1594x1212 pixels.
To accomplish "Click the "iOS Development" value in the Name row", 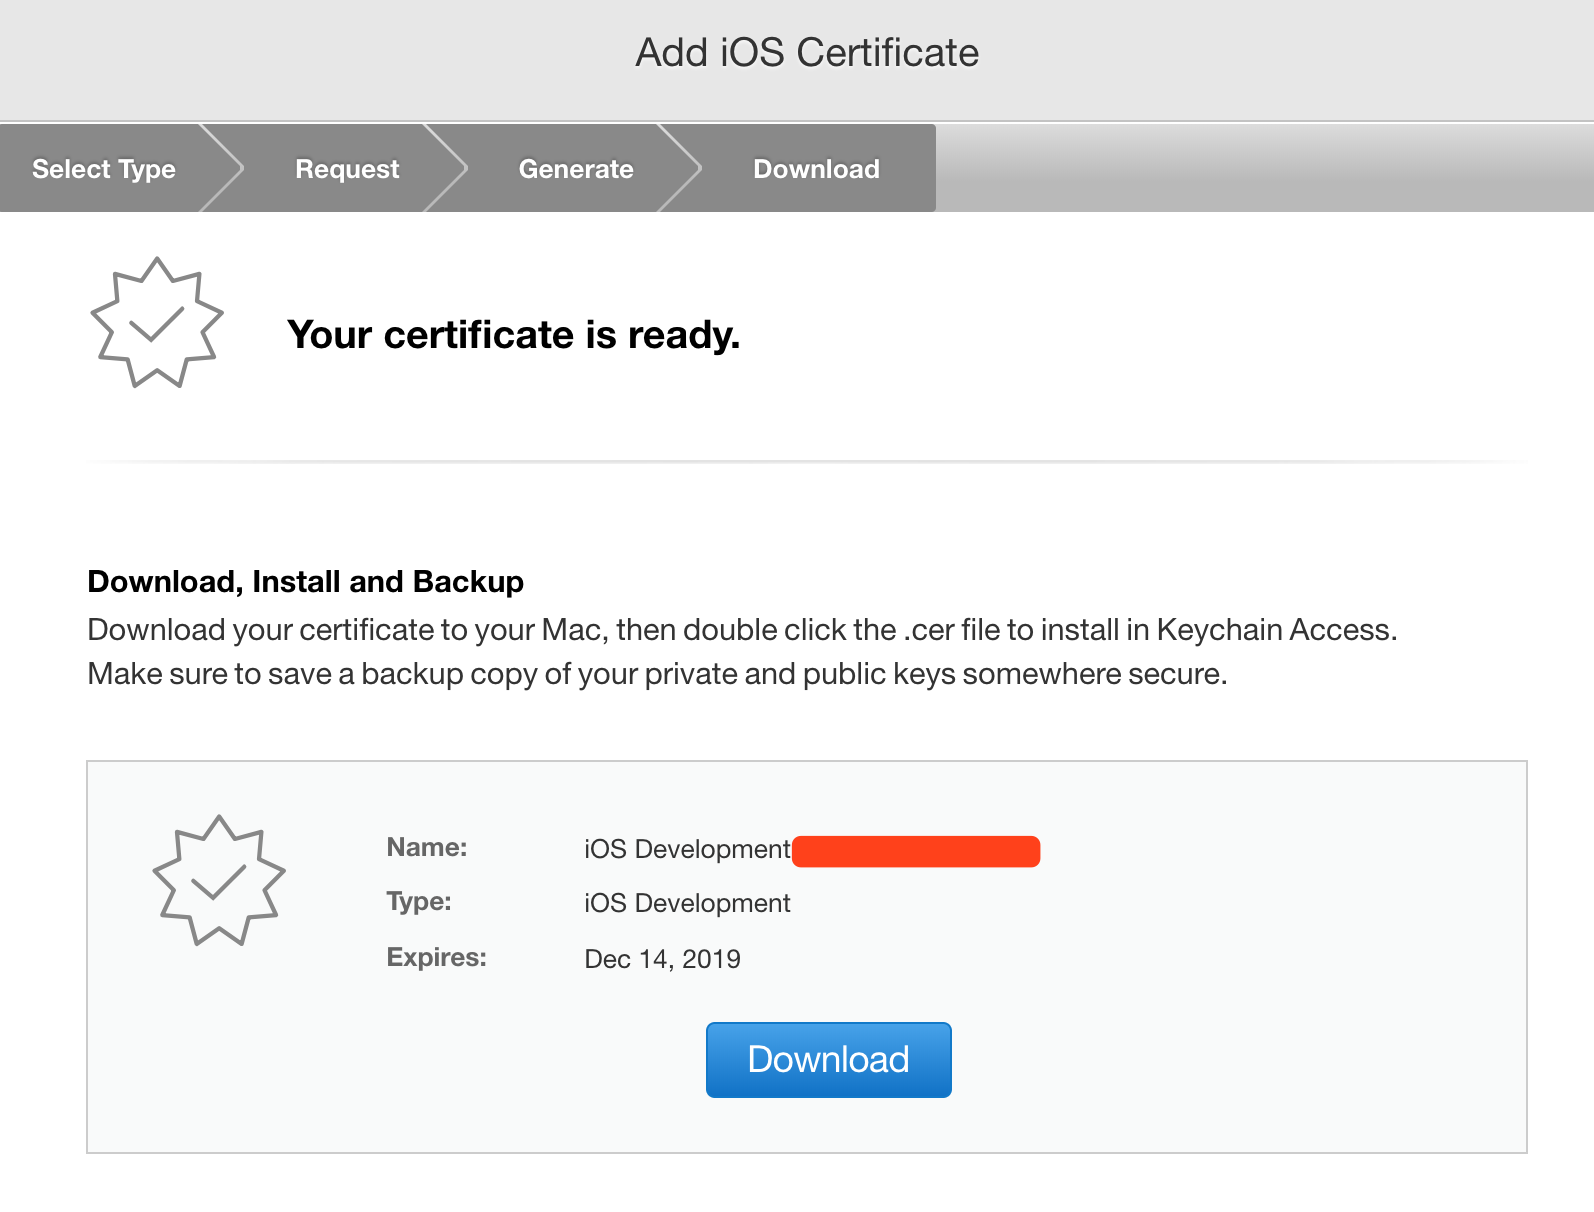I will (x=687, y=849).
